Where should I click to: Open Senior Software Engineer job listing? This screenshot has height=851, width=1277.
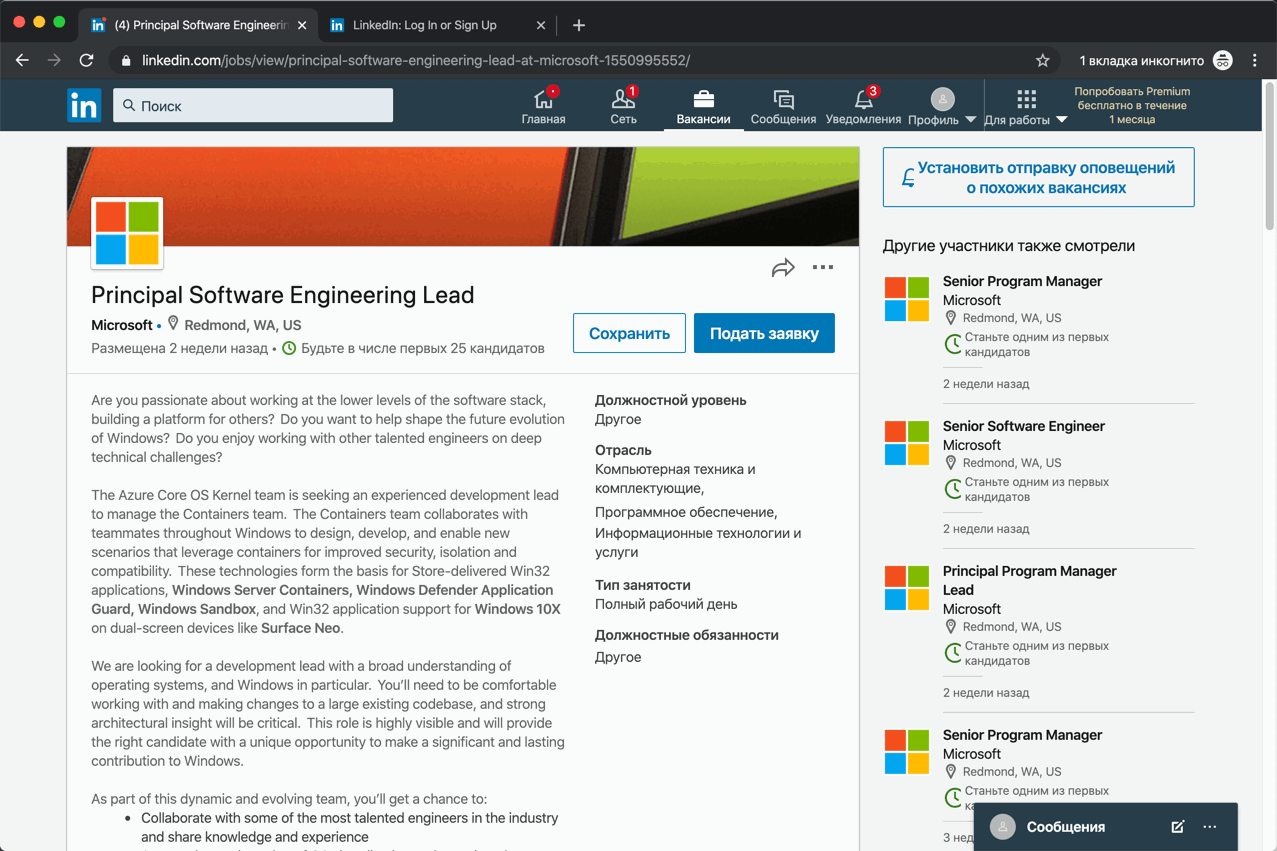point(1023,426)
